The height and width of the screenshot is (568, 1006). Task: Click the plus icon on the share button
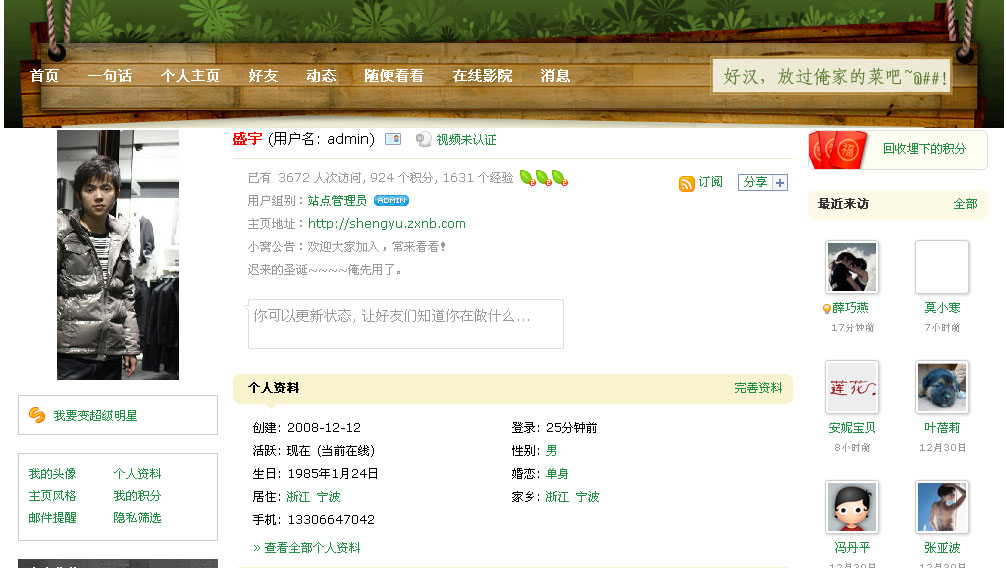(780, 182)
